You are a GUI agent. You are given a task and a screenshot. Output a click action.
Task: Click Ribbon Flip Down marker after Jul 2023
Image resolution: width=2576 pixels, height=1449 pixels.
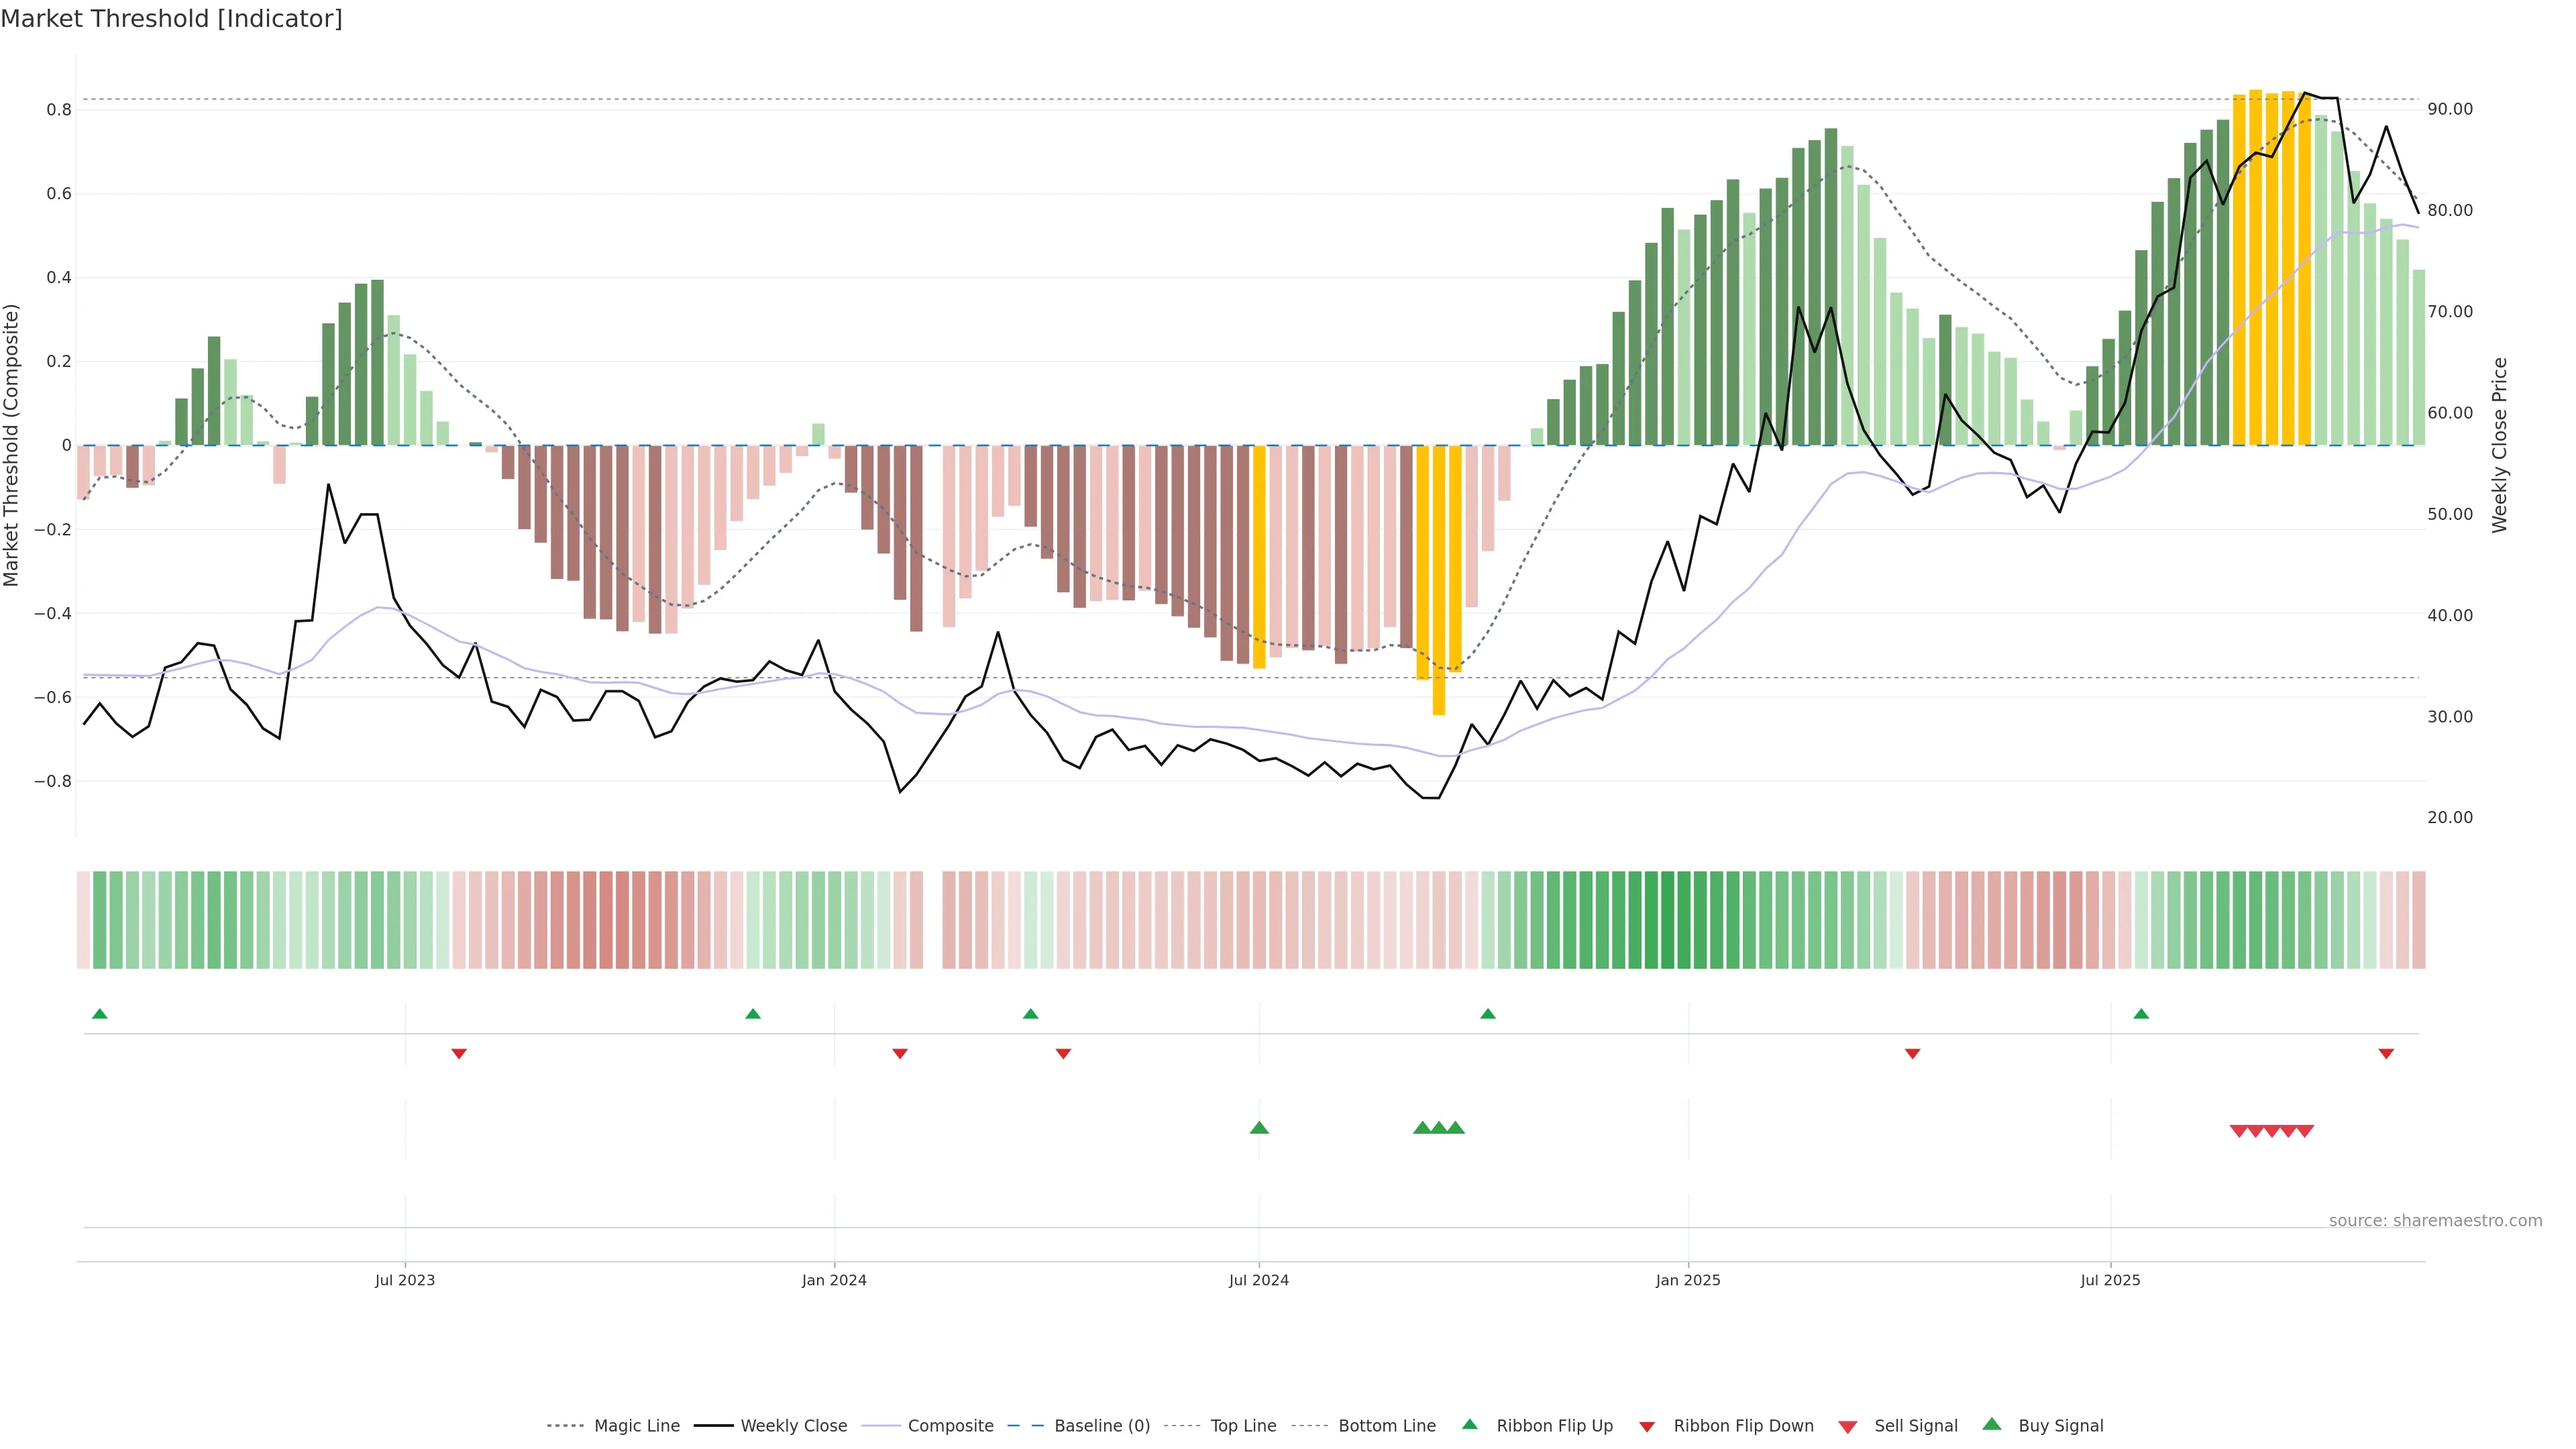pos(459,1054)
